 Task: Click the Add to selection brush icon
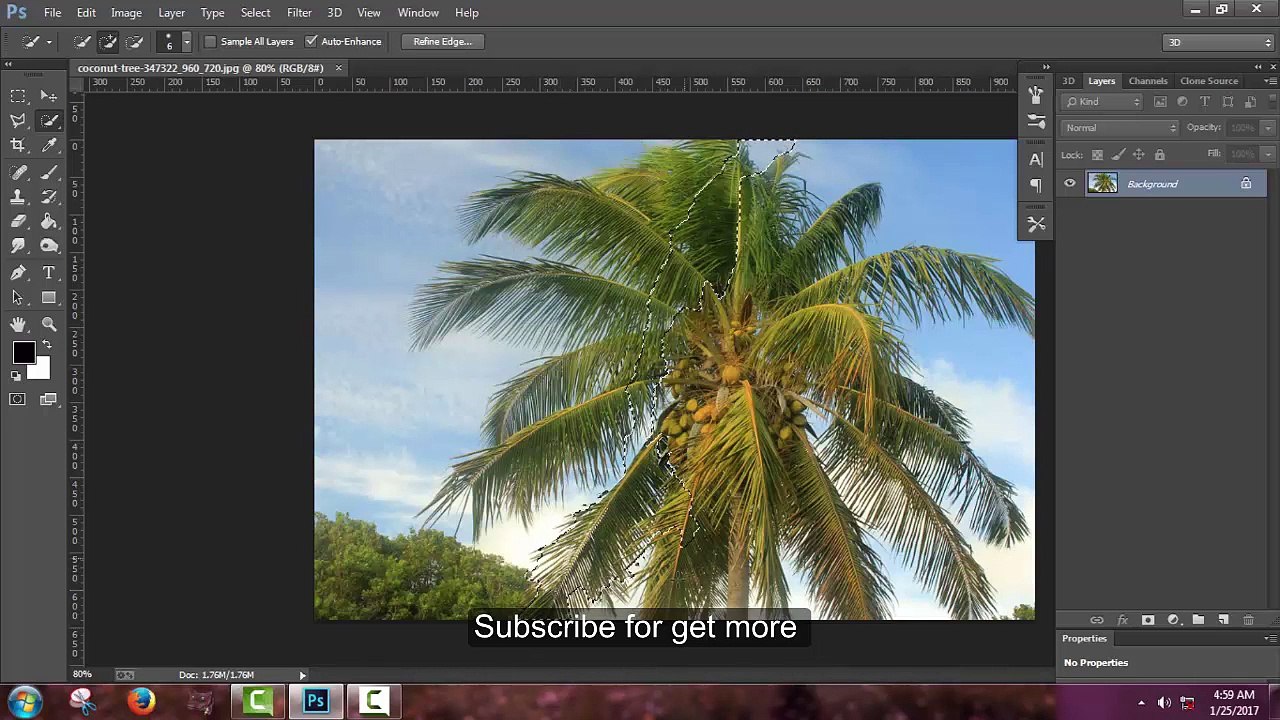click(x=108, y=42)
